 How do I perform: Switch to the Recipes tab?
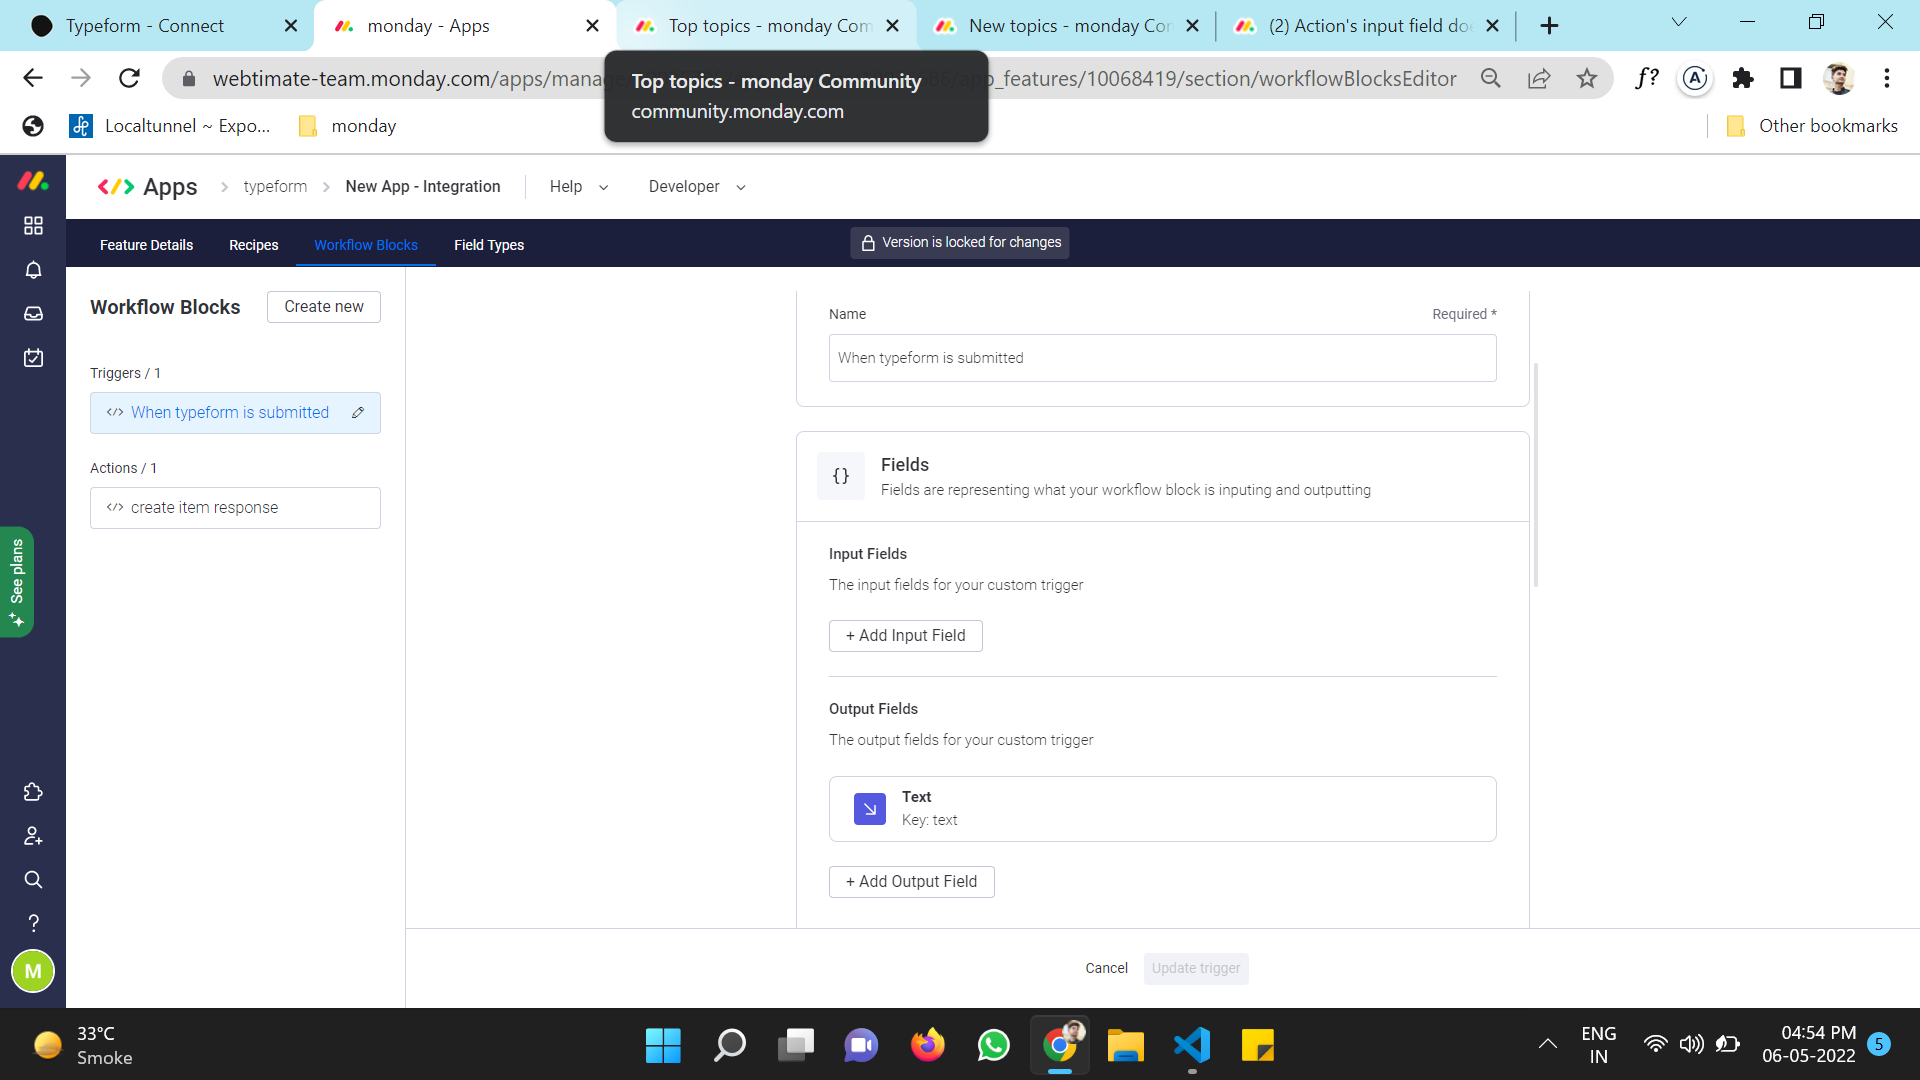(253, 245)
